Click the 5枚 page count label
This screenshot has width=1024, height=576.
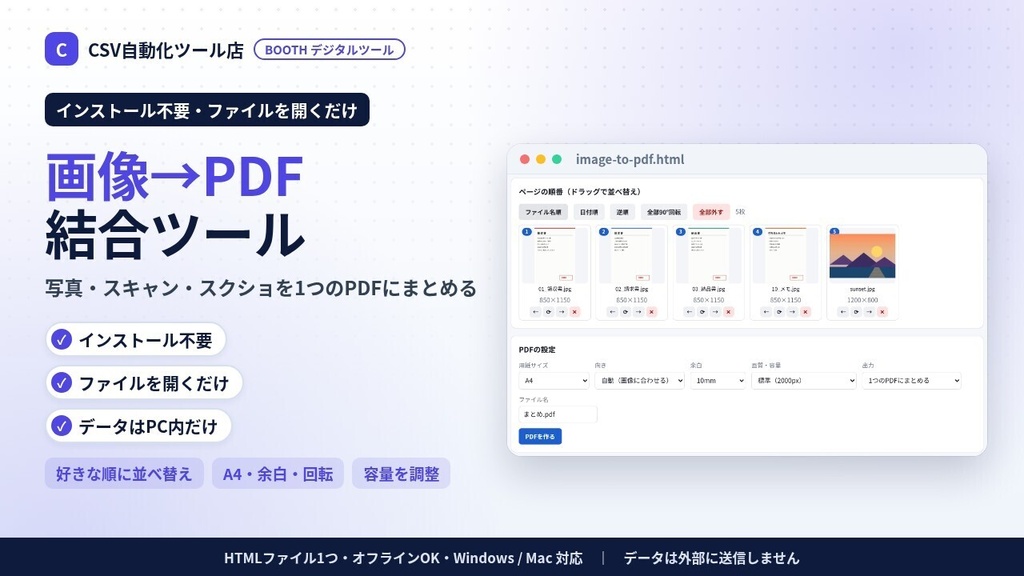coord(740,212)
